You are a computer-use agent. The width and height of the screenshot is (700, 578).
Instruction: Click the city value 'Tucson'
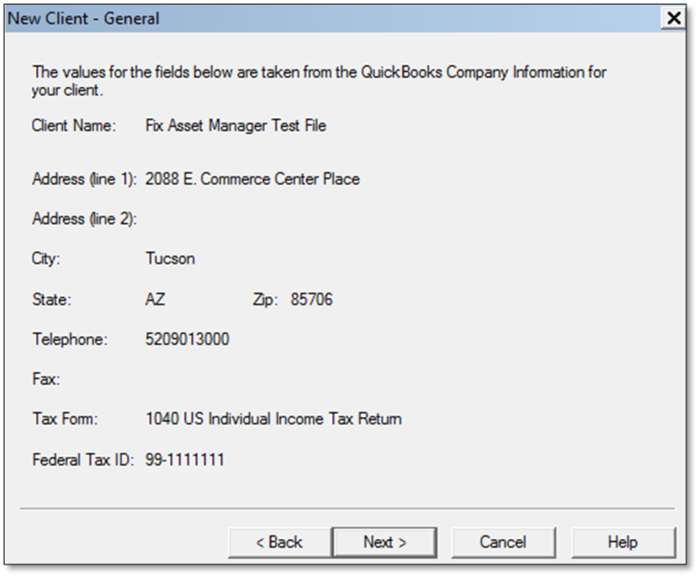(170, 258)
